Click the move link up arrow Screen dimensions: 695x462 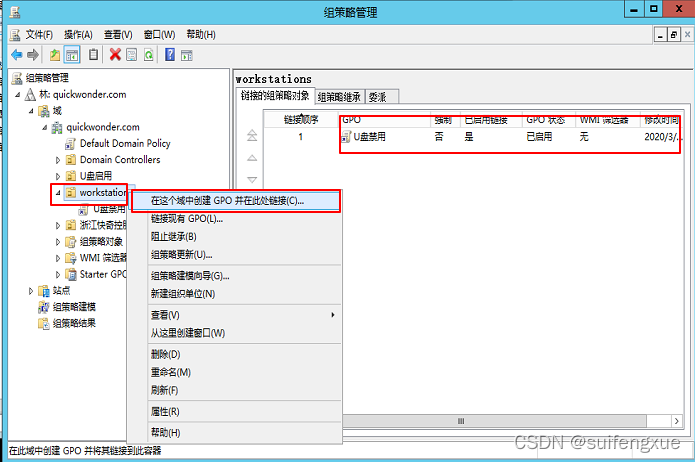(x=252, y=158)
